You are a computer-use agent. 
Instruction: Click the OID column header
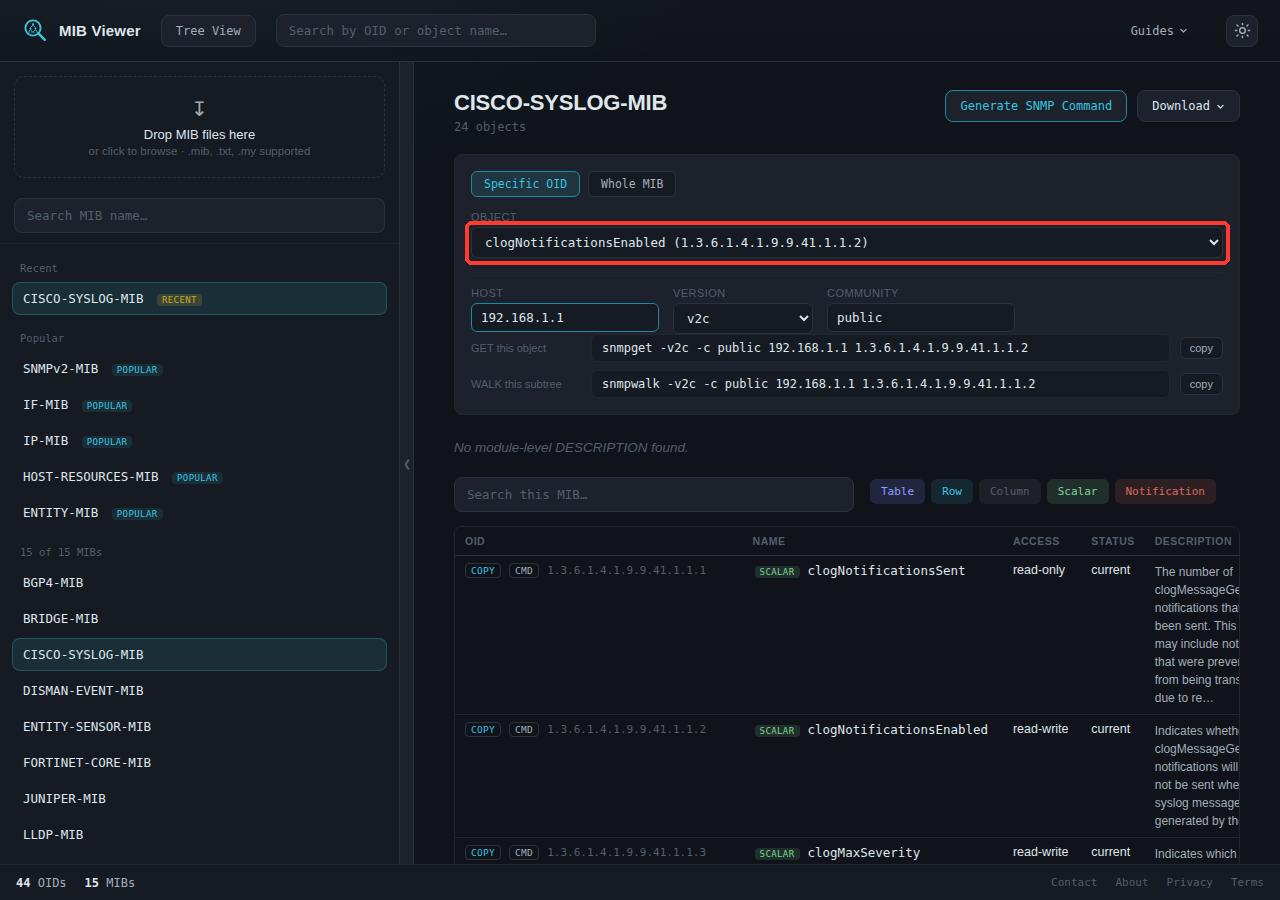click(475, 541)
